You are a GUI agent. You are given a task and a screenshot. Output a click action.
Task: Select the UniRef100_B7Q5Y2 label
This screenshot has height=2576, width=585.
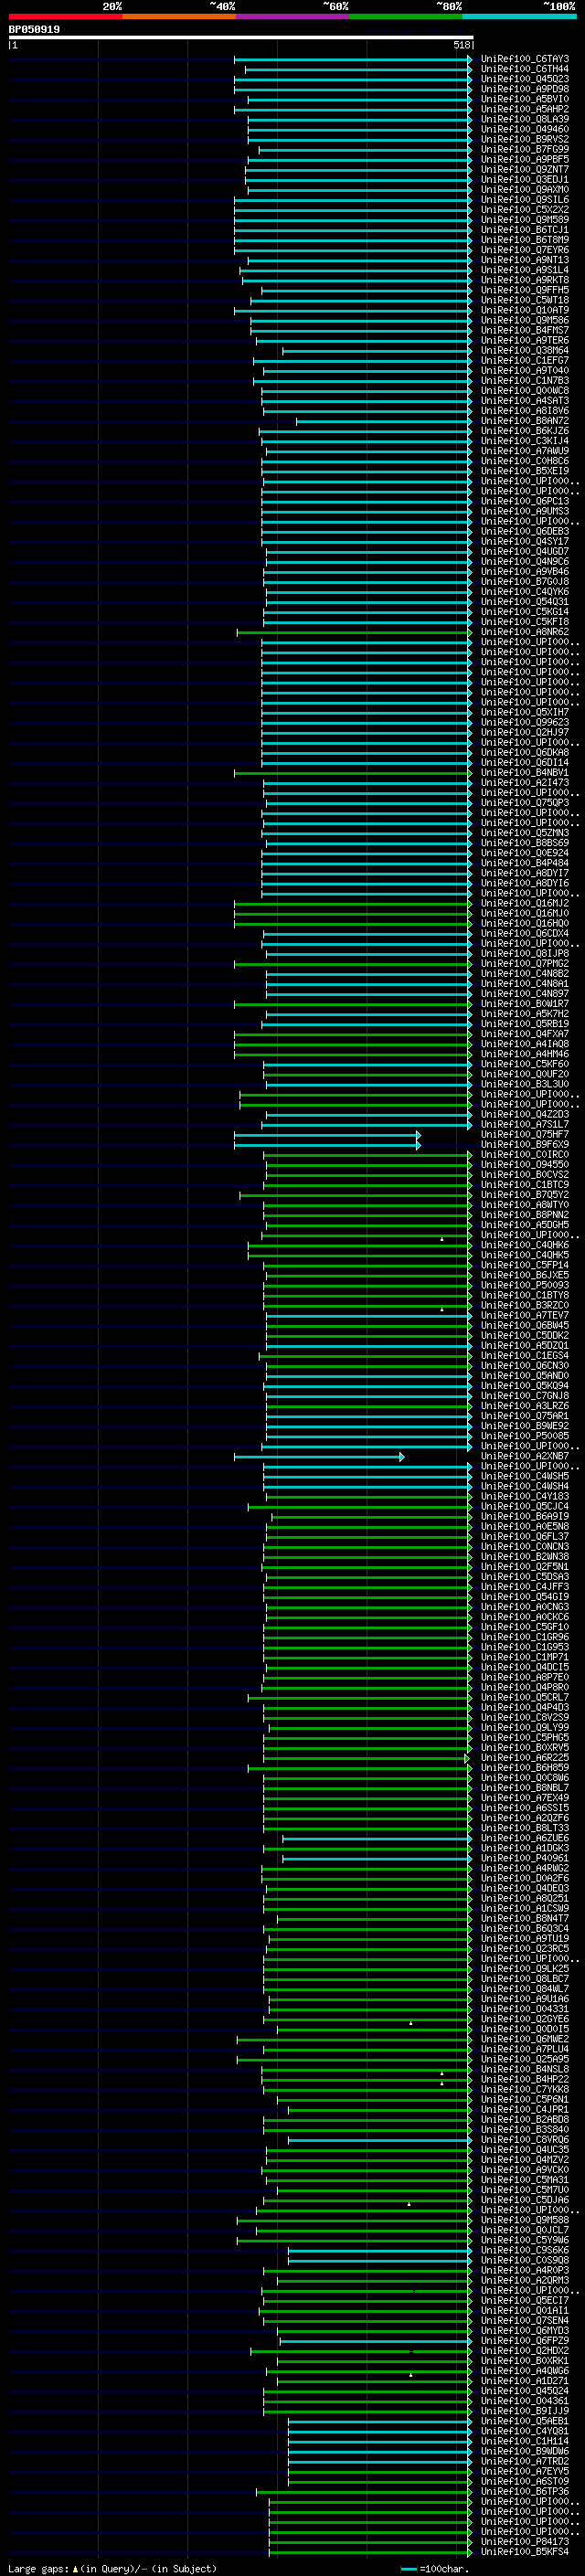pos(525,1194)
